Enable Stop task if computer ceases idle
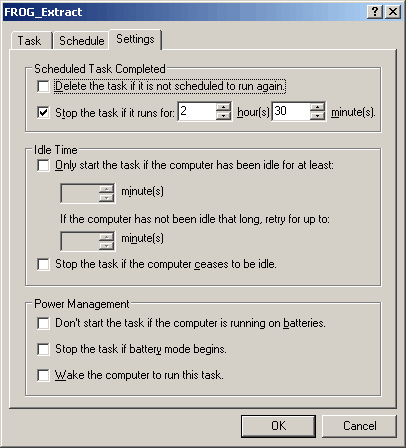 tap(43, 264)
